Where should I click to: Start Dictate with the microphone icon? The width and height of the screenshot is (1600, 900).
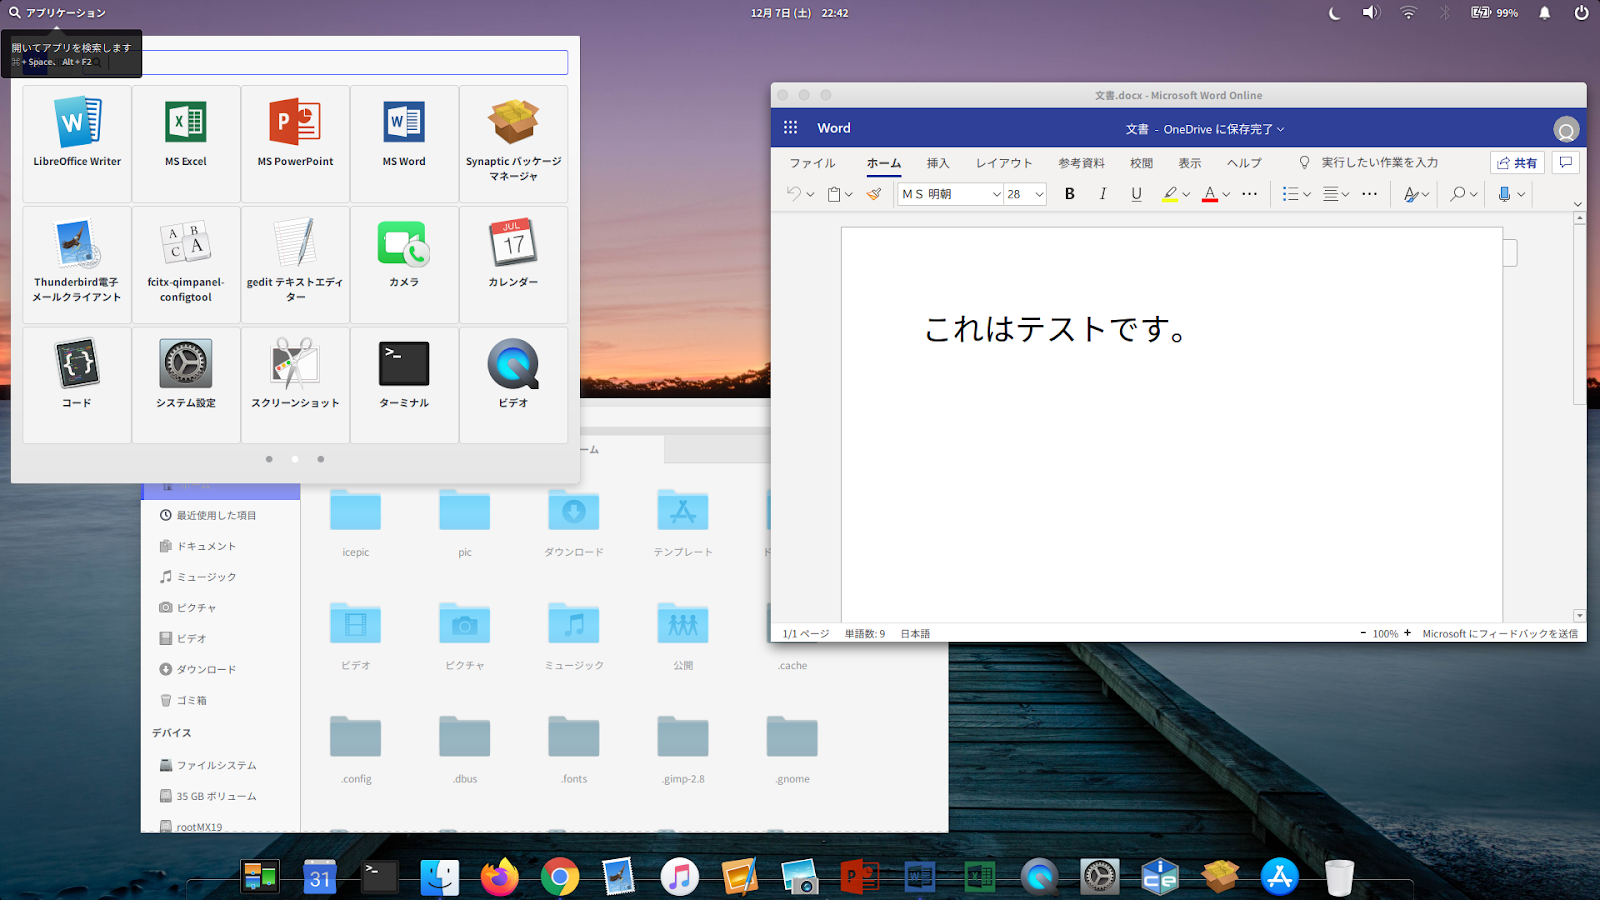1504,194
